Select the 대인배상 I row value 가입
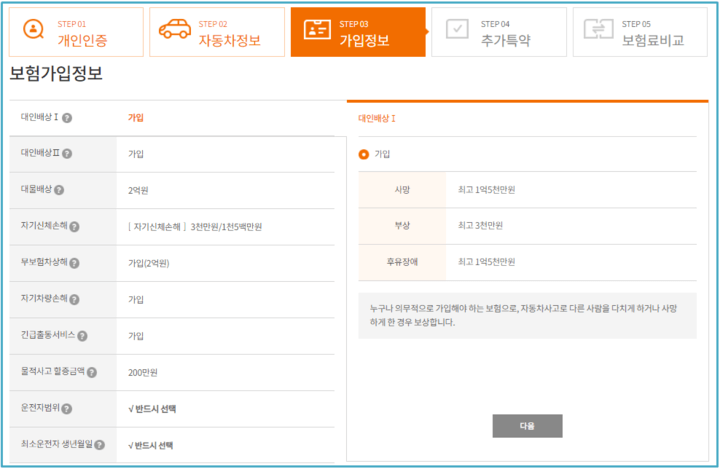This screenshot has width=720, height=469. [x=136, y=118]
